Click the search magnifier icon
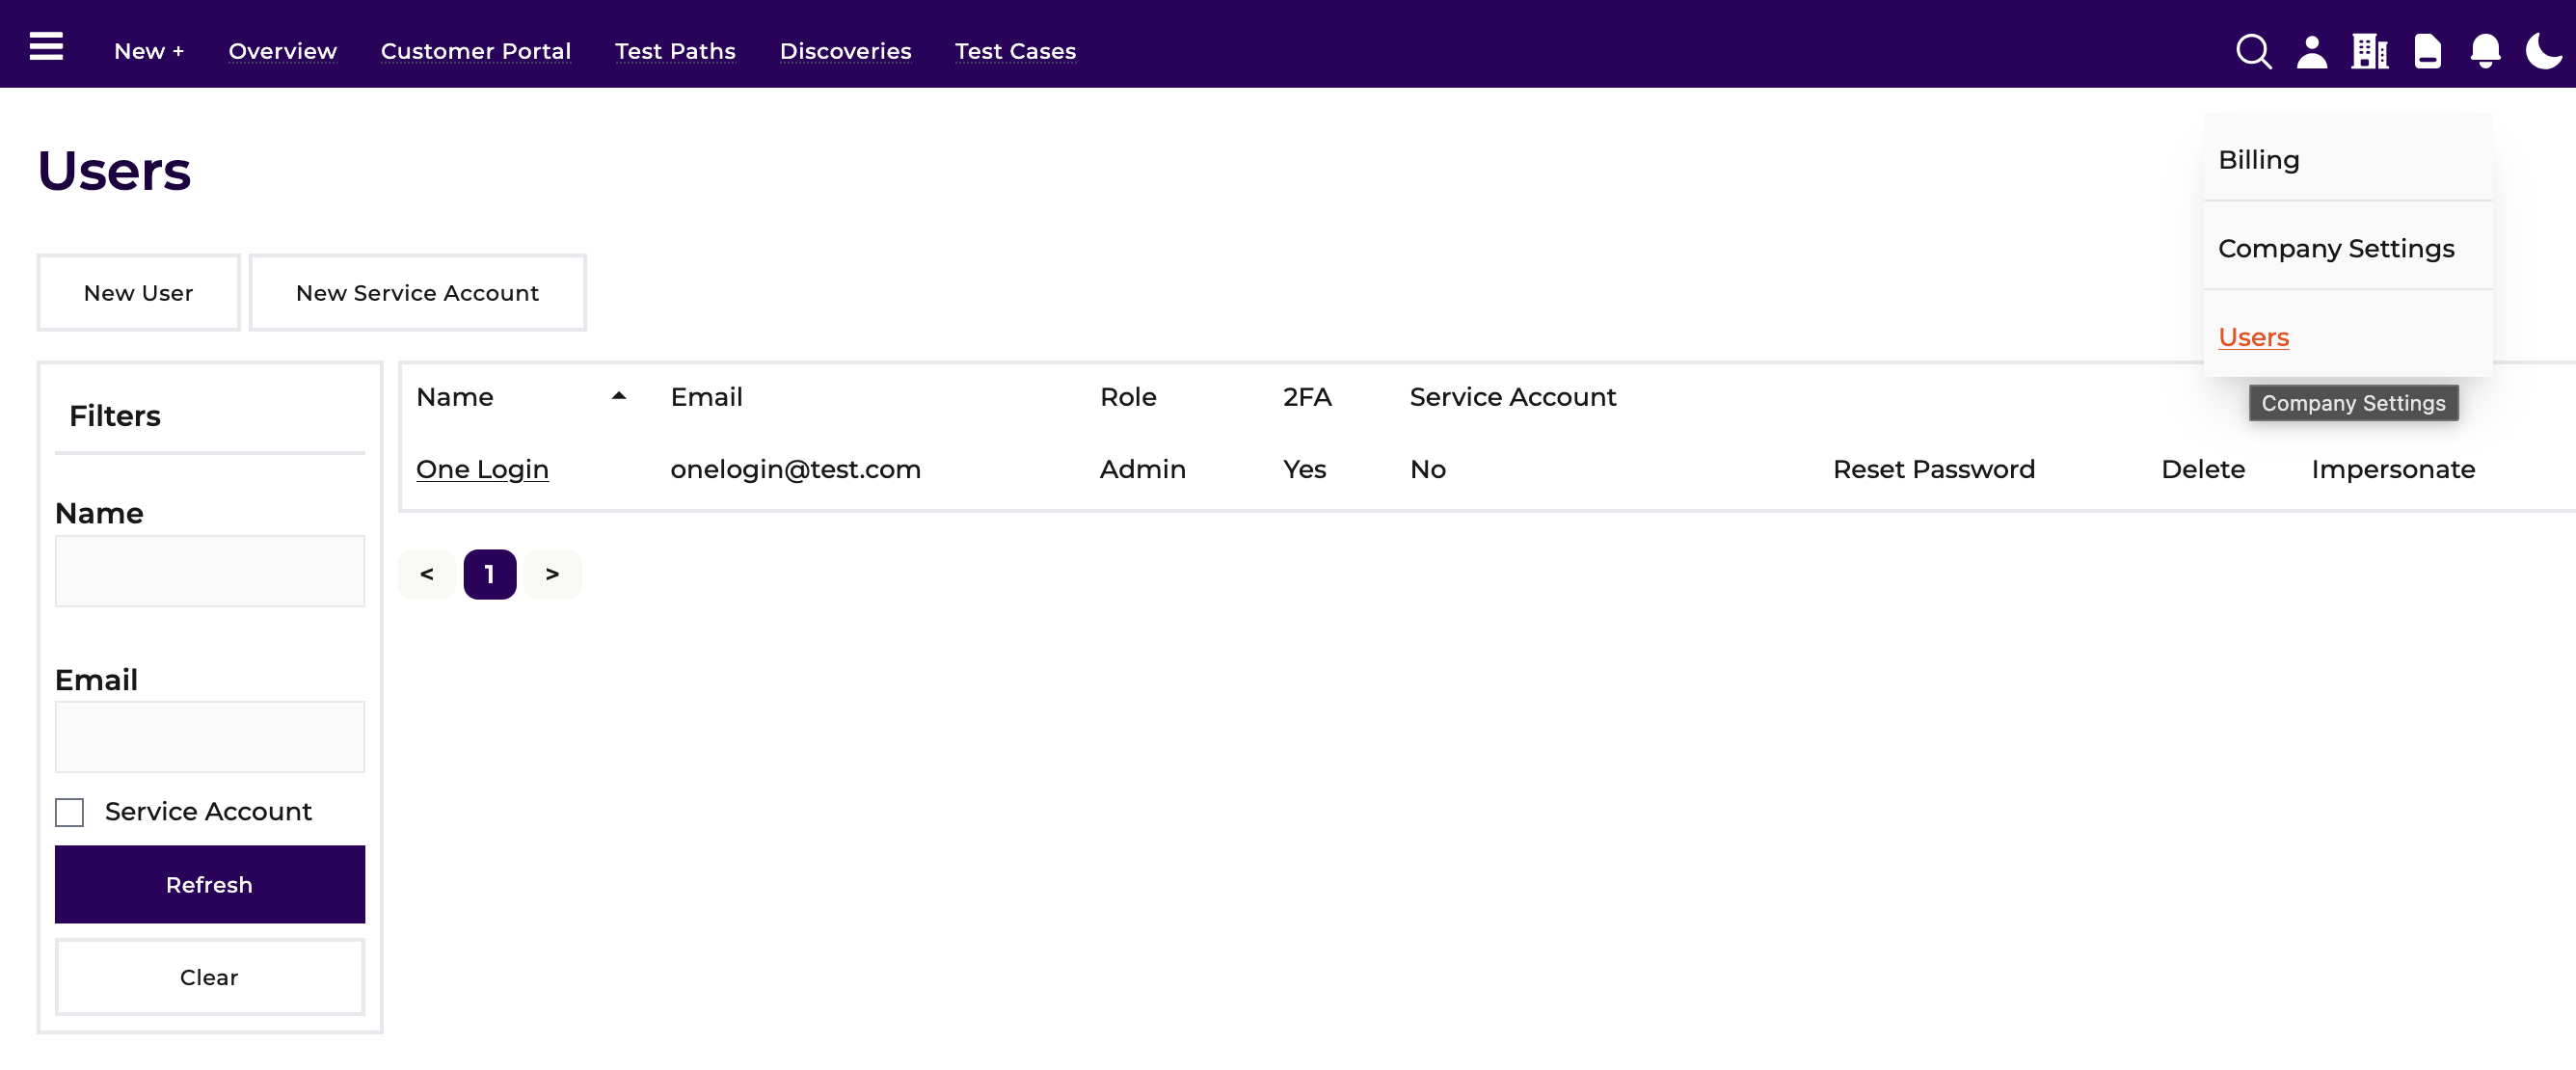This screenshot has height=1070, width=2576. [2254, 51]
